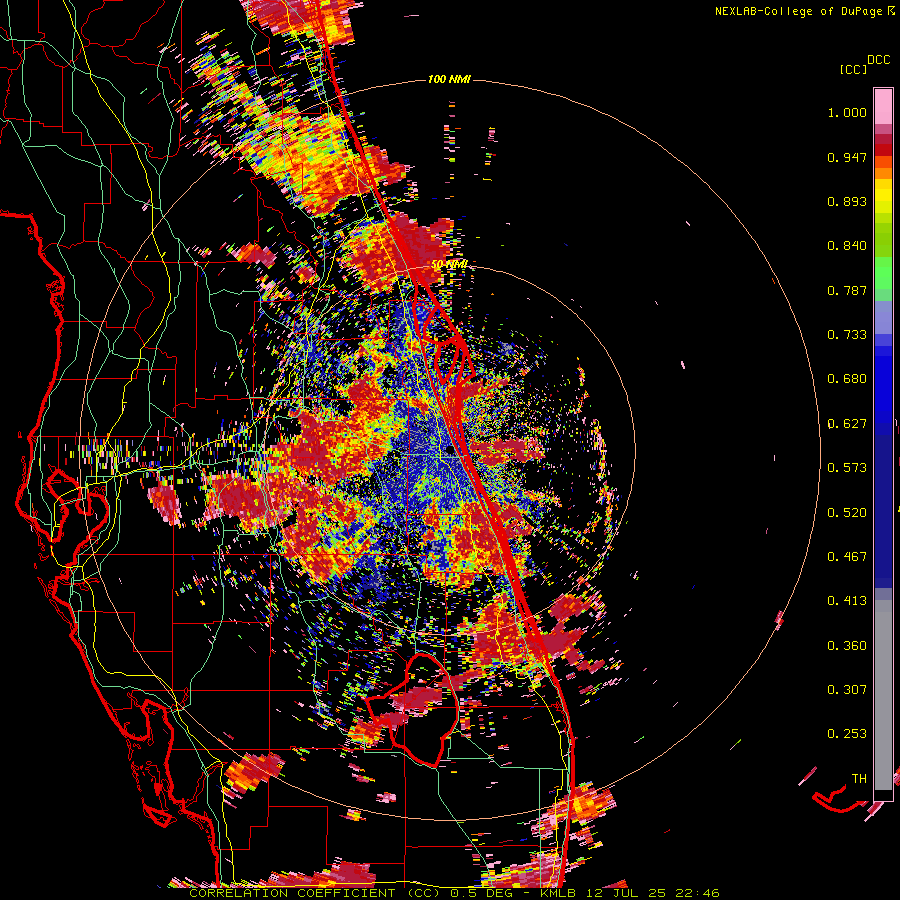
Task: Click the yellow segment of the color bar
Action: (883, 196)
